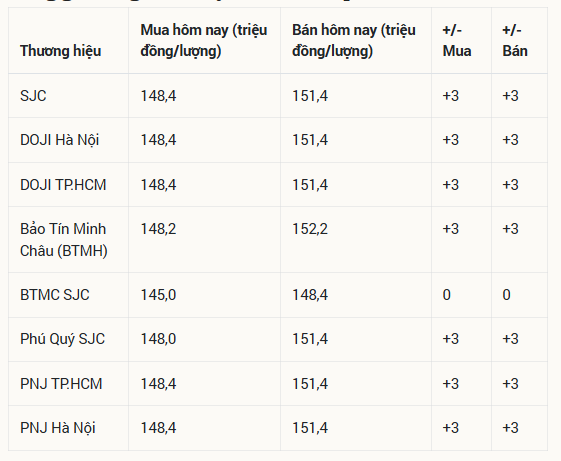This screenshot has width=561, height=461.
Task: Select the +/- Bán column header
Action: coord(515,40)
